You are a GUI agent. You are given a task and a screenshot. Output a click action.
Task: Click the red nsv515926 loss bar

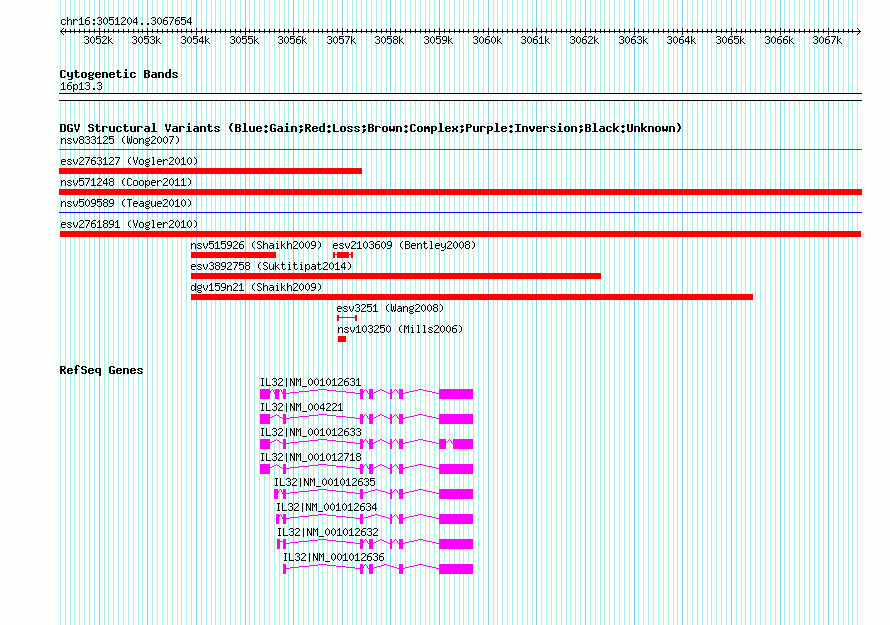coord(233,255)
